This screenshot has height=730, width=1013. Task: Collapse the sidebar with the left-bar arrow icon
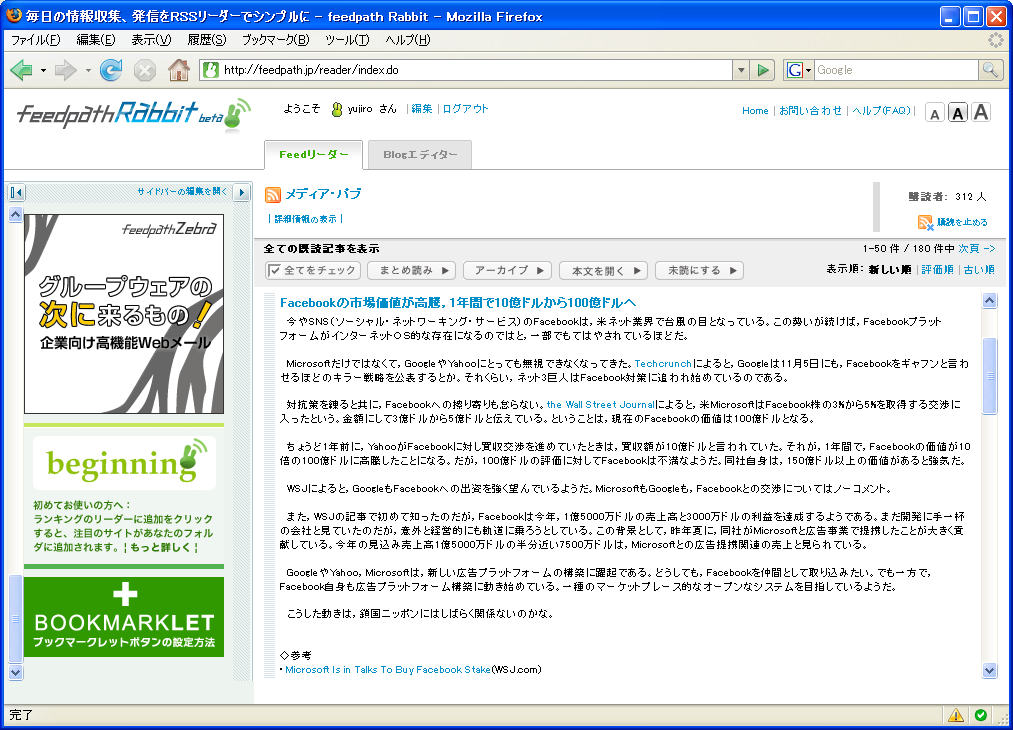pyautogui.click(x=17, y=192)
